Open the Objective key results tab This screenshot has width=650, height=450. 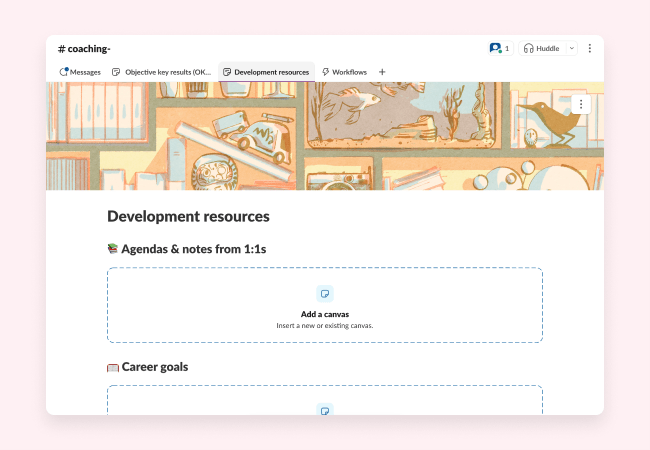point(162,72)
